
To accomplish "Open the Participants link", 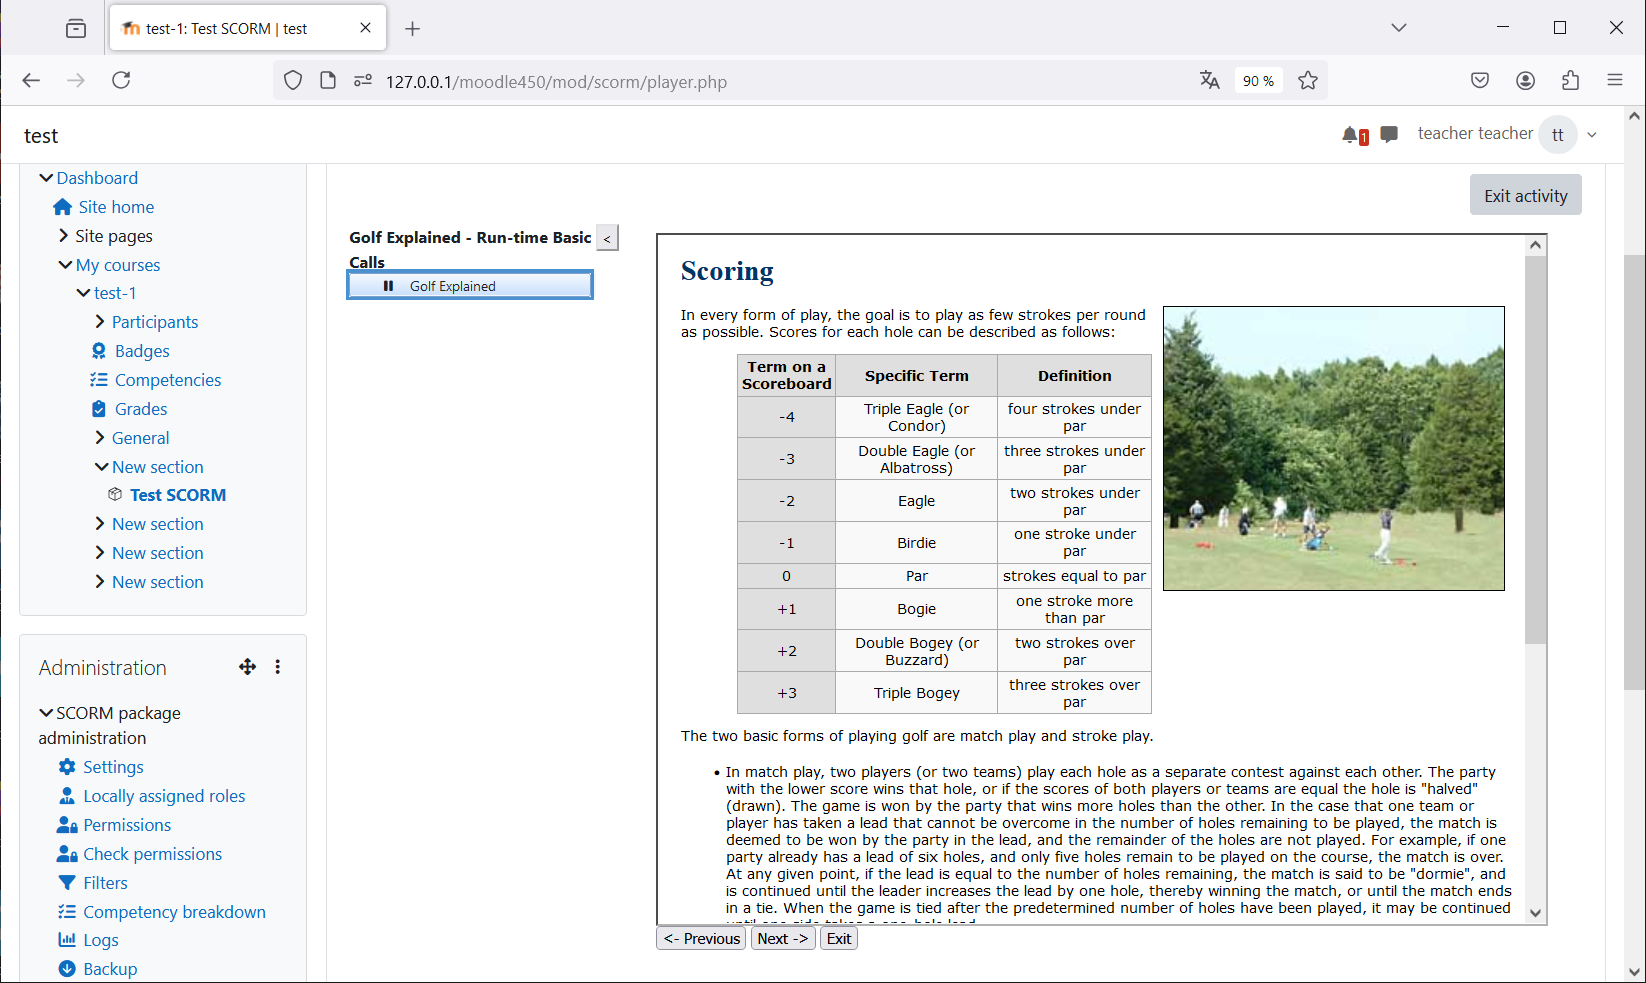I will (155, 322).
